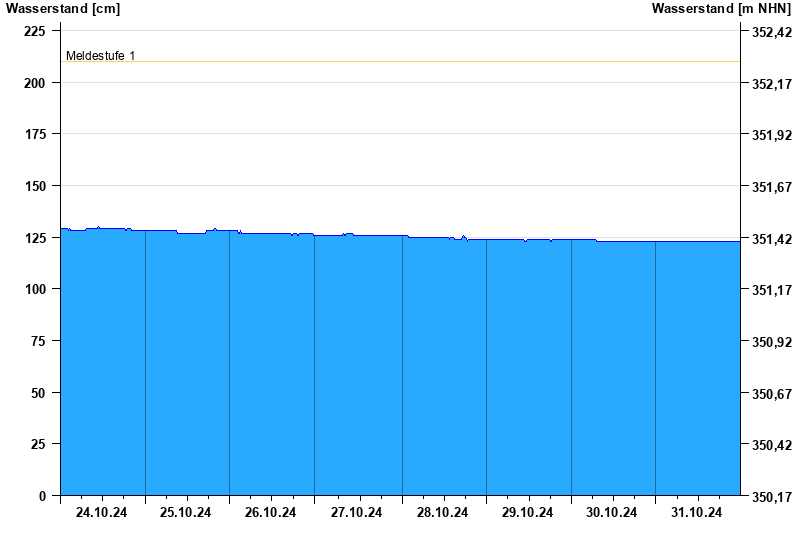800x550 pixels.
Task: Click the 26.10.24 date label
Action: (x=271, y=513)
